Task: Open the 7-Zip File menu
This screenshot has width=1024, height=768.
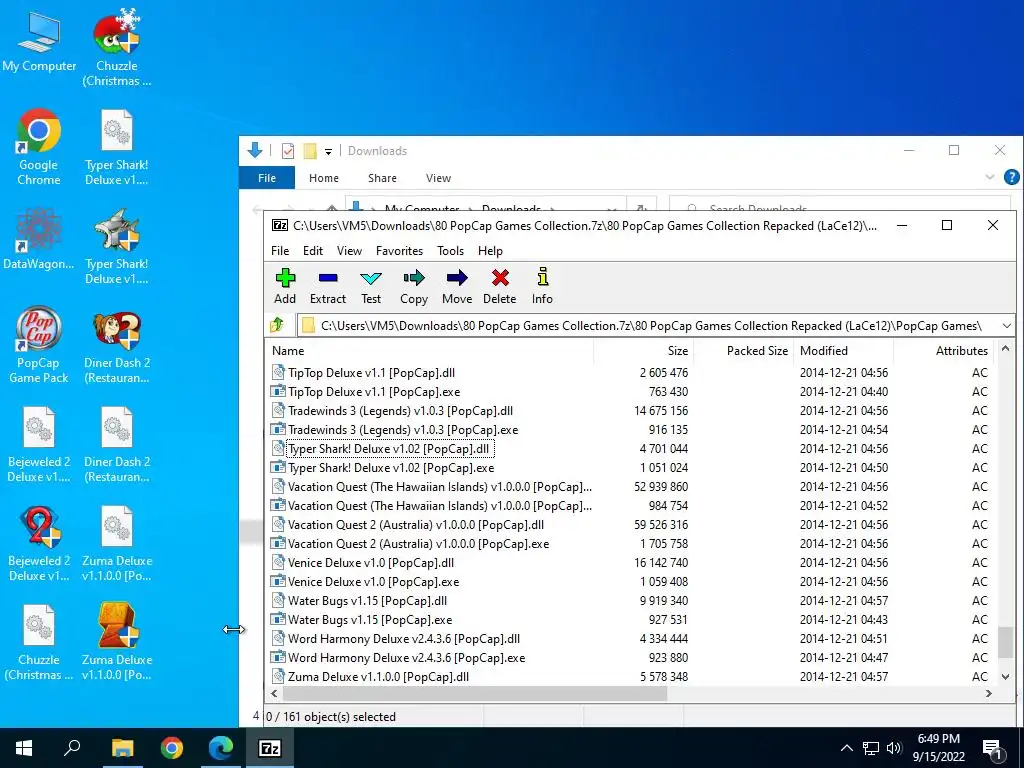Action: 280,251
